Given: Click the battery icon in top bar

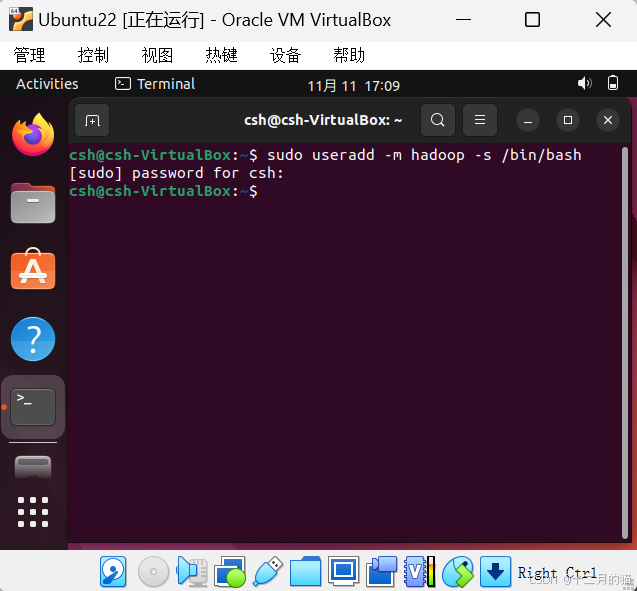Looking at the screenshot, I should 613,83.
